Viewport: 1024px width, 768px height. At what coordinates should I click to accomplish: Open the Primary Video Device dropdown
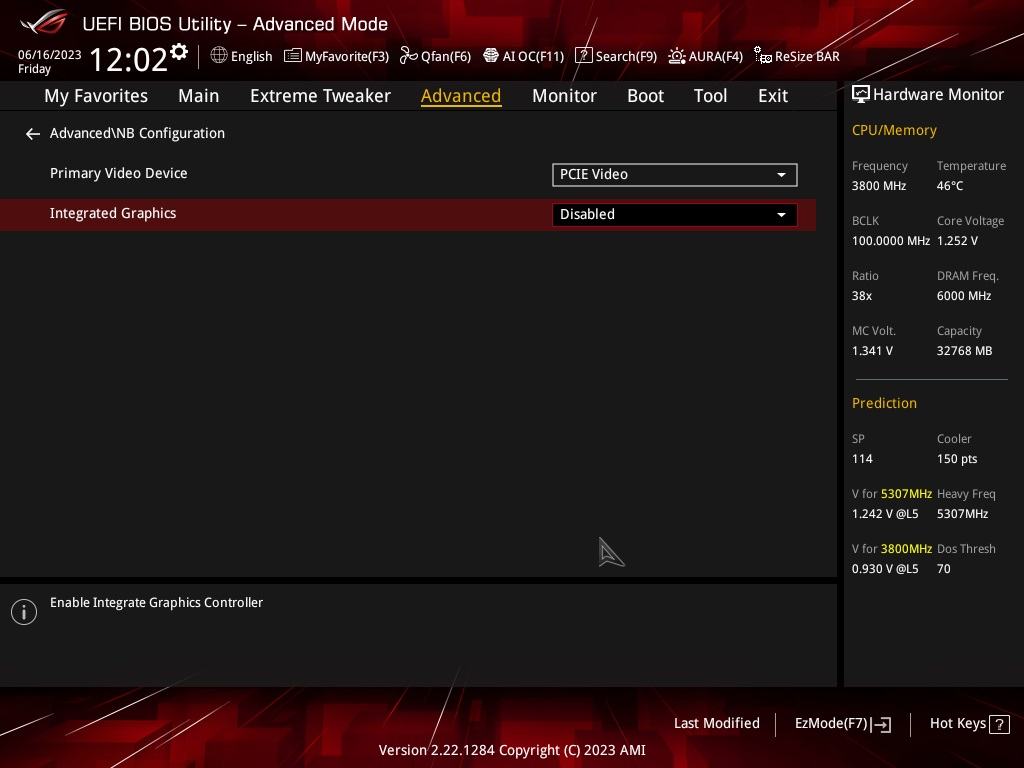675,174
